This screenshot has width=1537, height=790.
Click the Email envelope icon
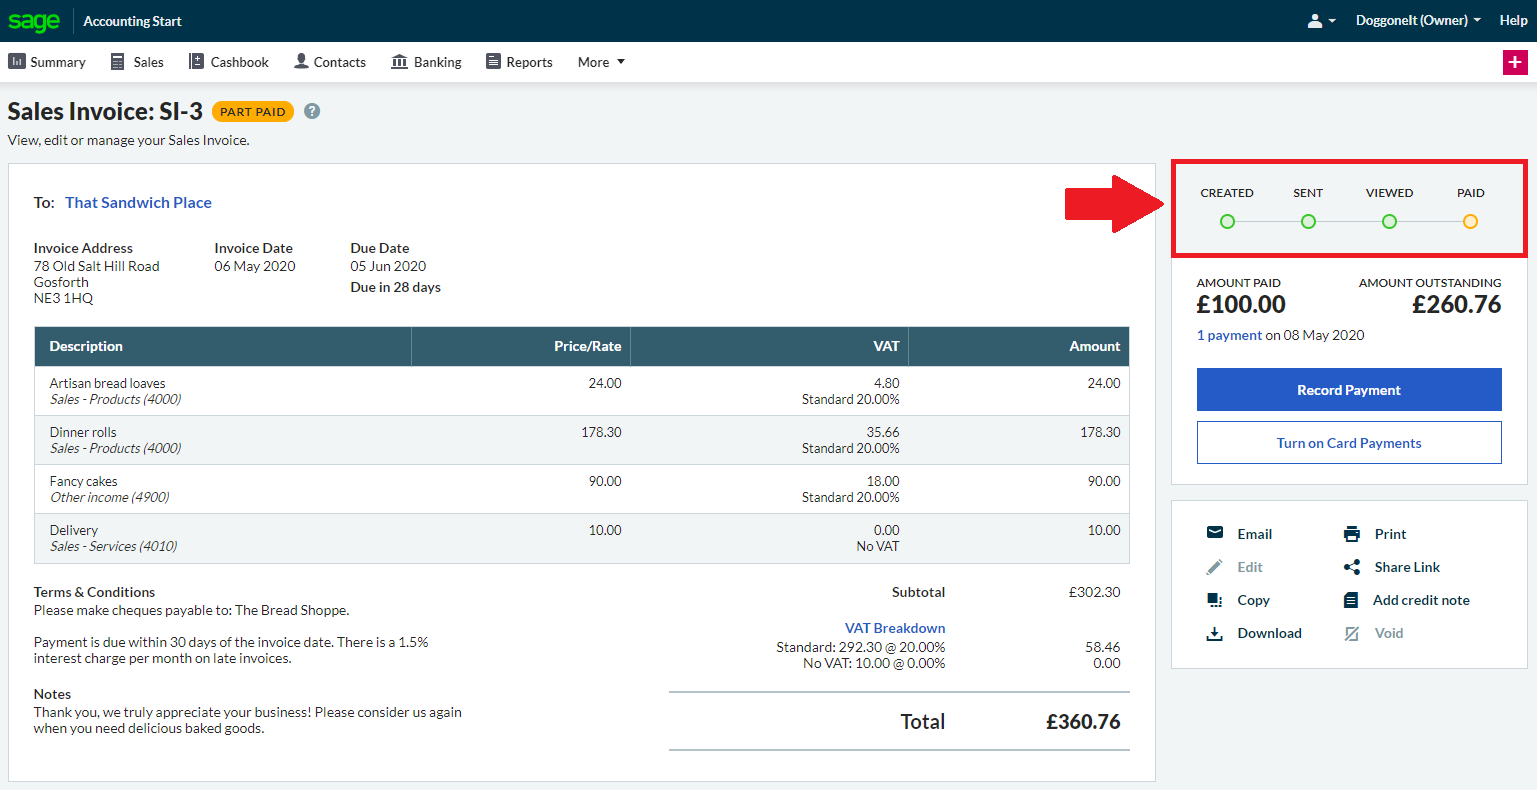pyautogui.click(x=1215, y=533)
